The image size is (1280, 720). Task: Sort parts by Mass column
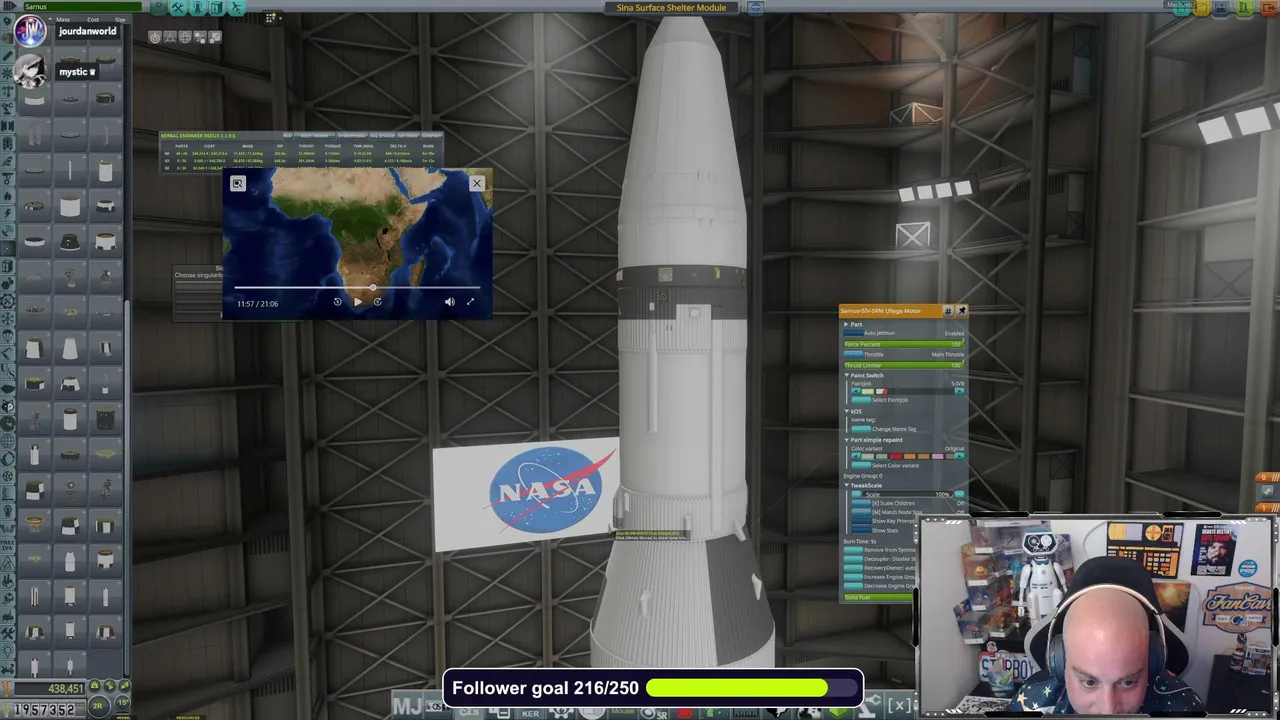[63, 19]
